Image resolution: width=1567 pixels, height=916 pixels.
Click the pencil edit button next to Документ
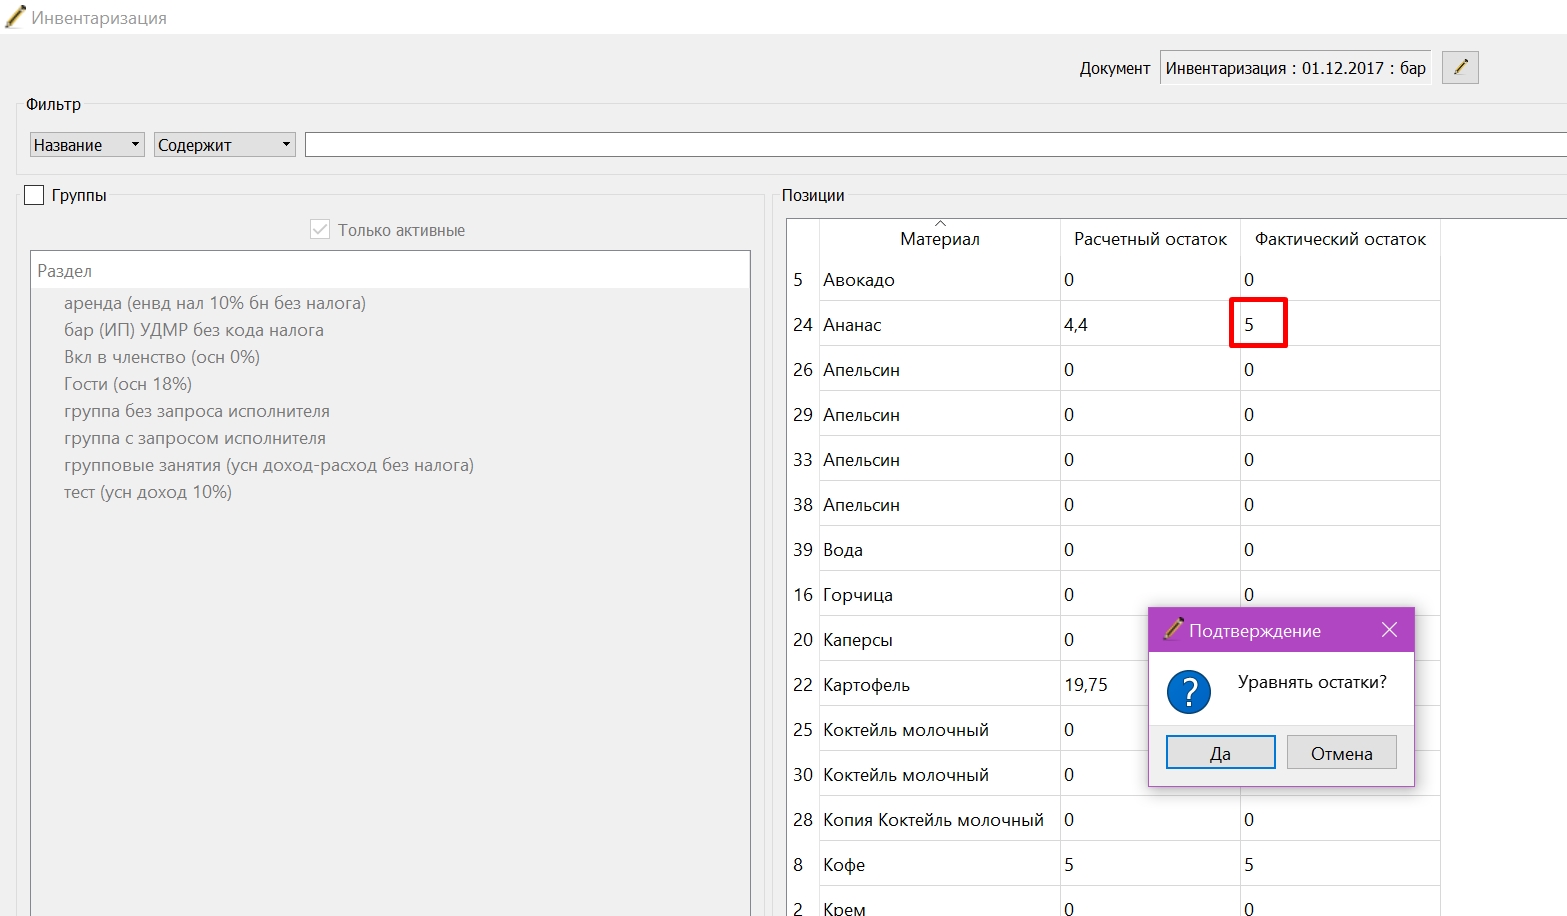(x=1460, y=67)
